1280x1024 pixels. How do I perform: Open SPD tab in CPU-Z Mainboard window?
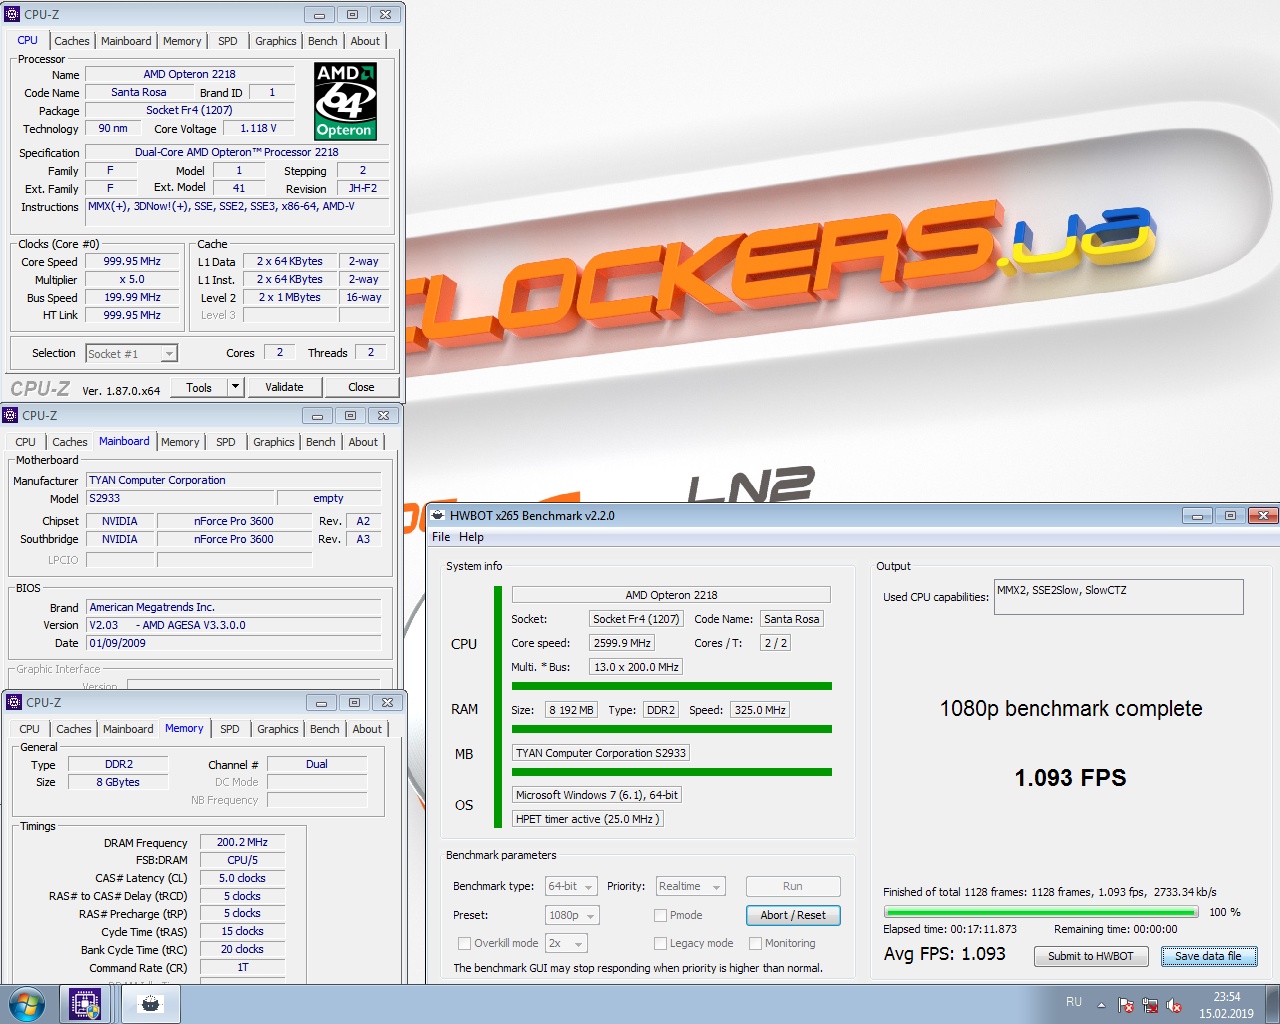226,442
